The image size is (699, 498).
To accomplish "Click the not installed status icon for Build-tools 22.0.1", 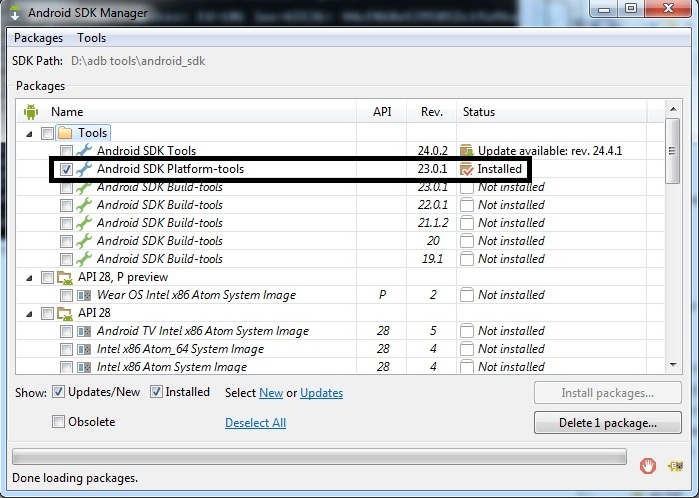I will pyautogui.click(x=467, y=205).
